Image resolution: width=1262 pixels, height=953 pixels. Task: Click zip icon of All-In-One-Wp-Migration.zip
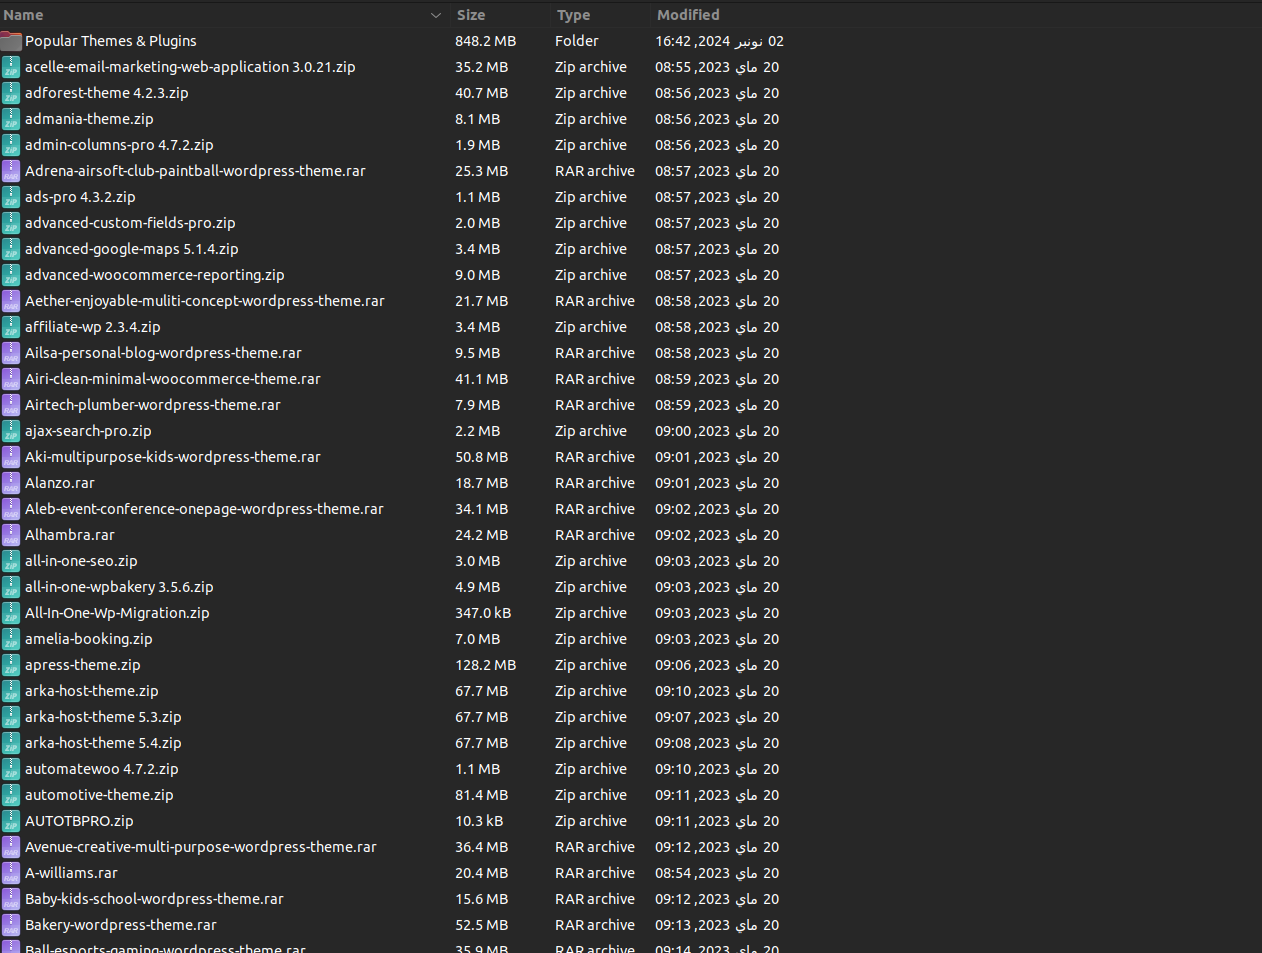(x=11, y=613)
